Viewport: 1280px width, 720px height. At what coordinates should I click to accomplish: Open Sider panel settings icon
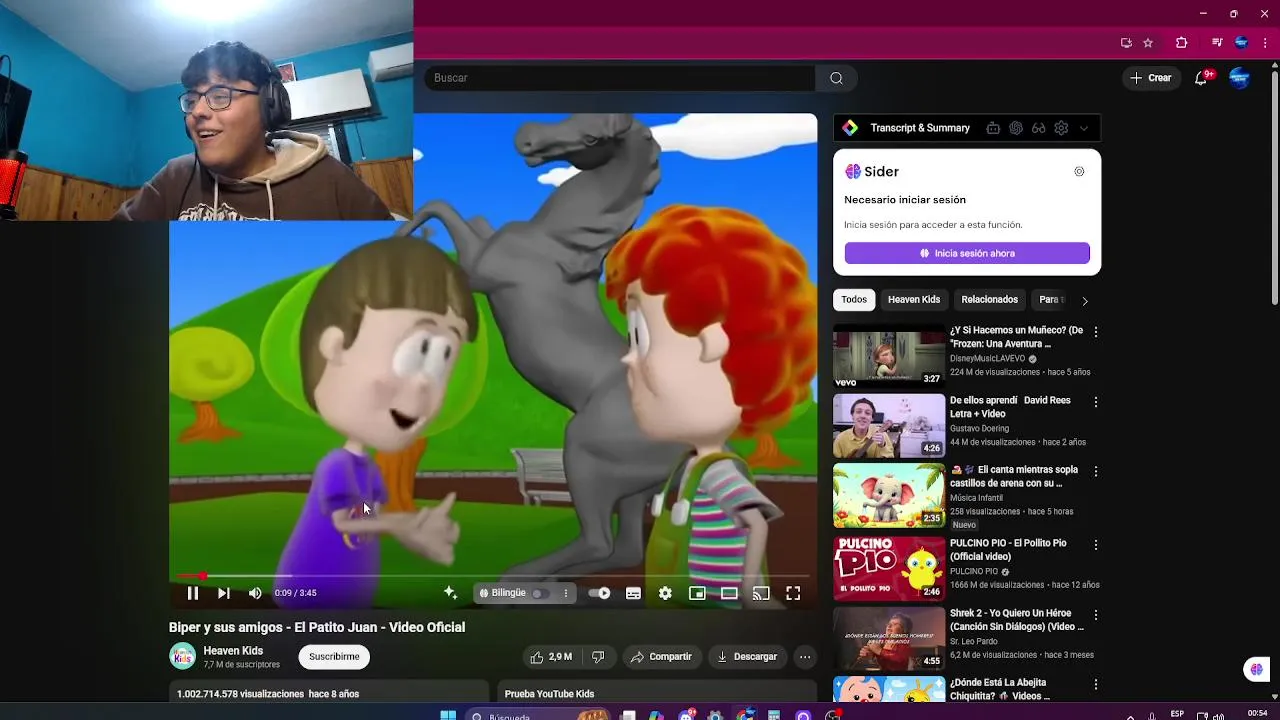coord(1079,172)
